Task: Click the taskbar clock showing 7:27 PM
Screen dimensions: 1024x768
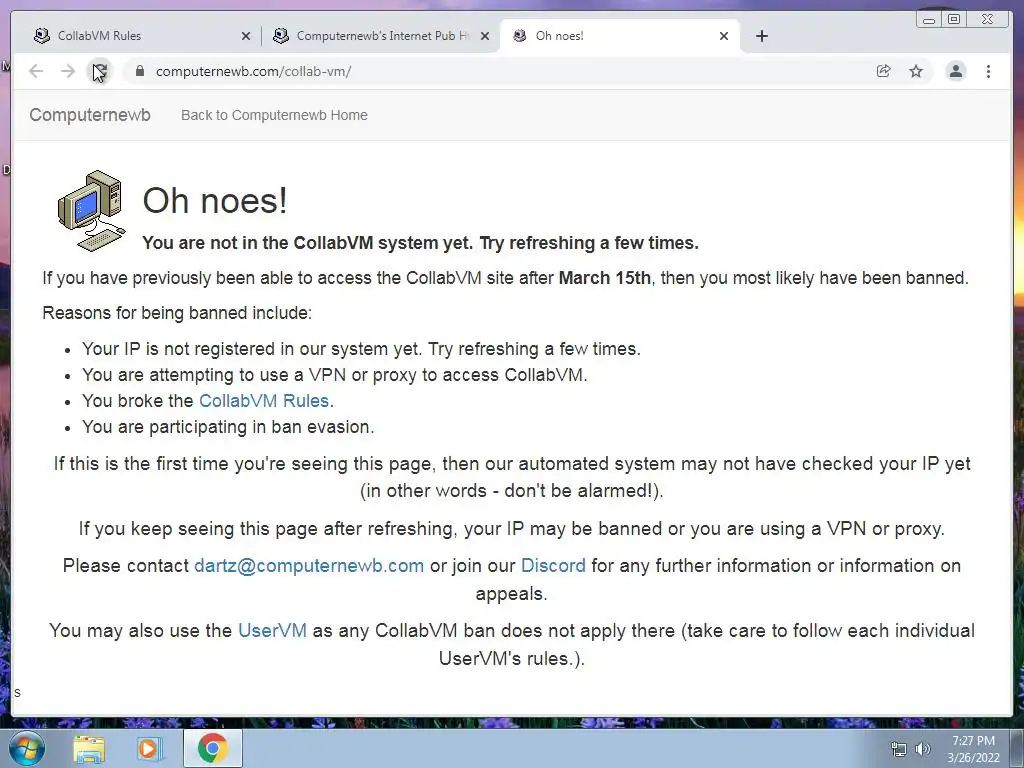Action: coord(973,748)
